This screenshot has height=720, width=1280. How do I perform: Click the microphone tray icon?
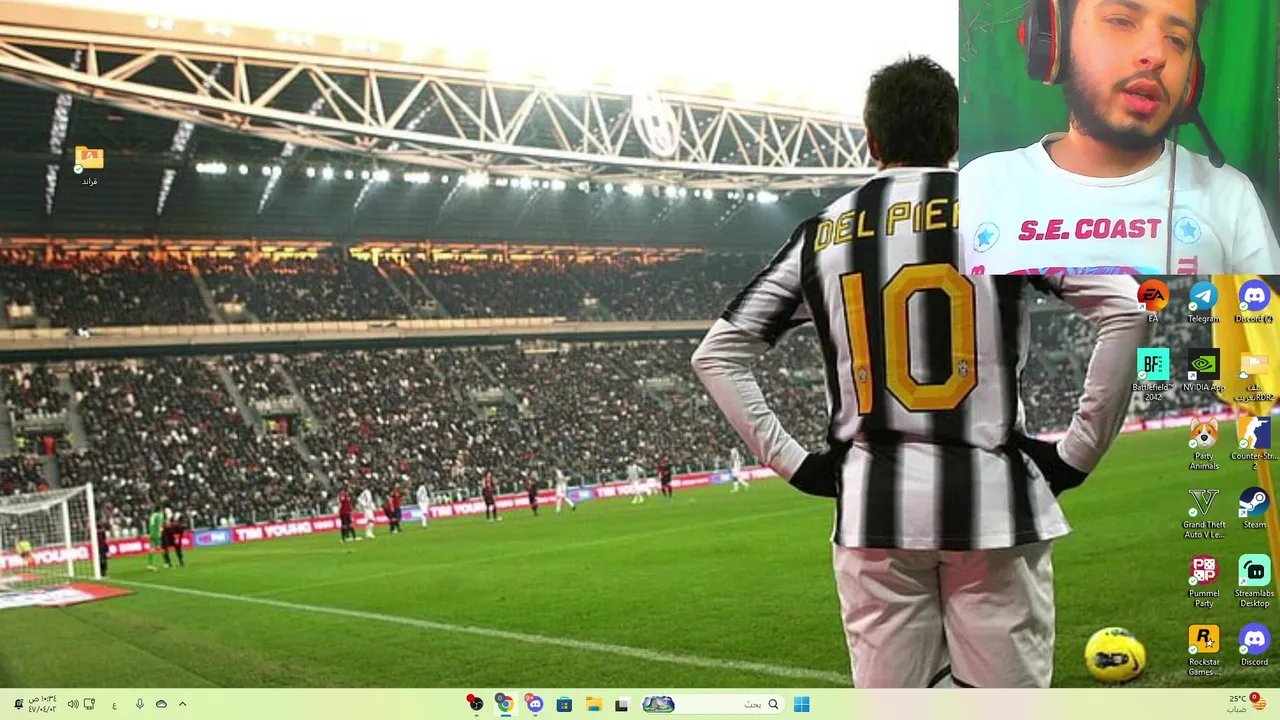139,704
